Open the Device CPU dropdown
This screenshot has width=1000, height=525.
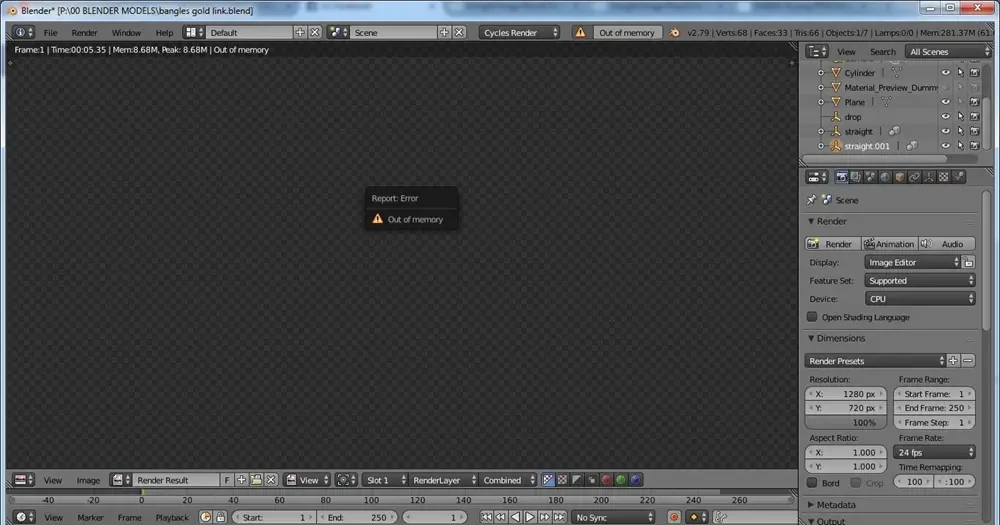click(920, 299)
